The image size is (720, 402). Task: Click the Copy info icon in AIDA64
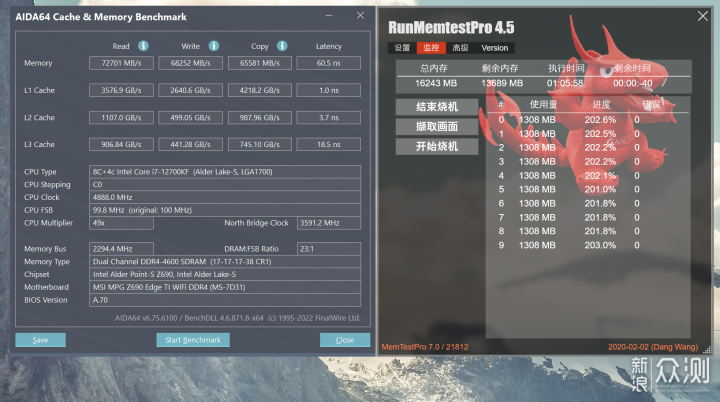coord(282,46)
